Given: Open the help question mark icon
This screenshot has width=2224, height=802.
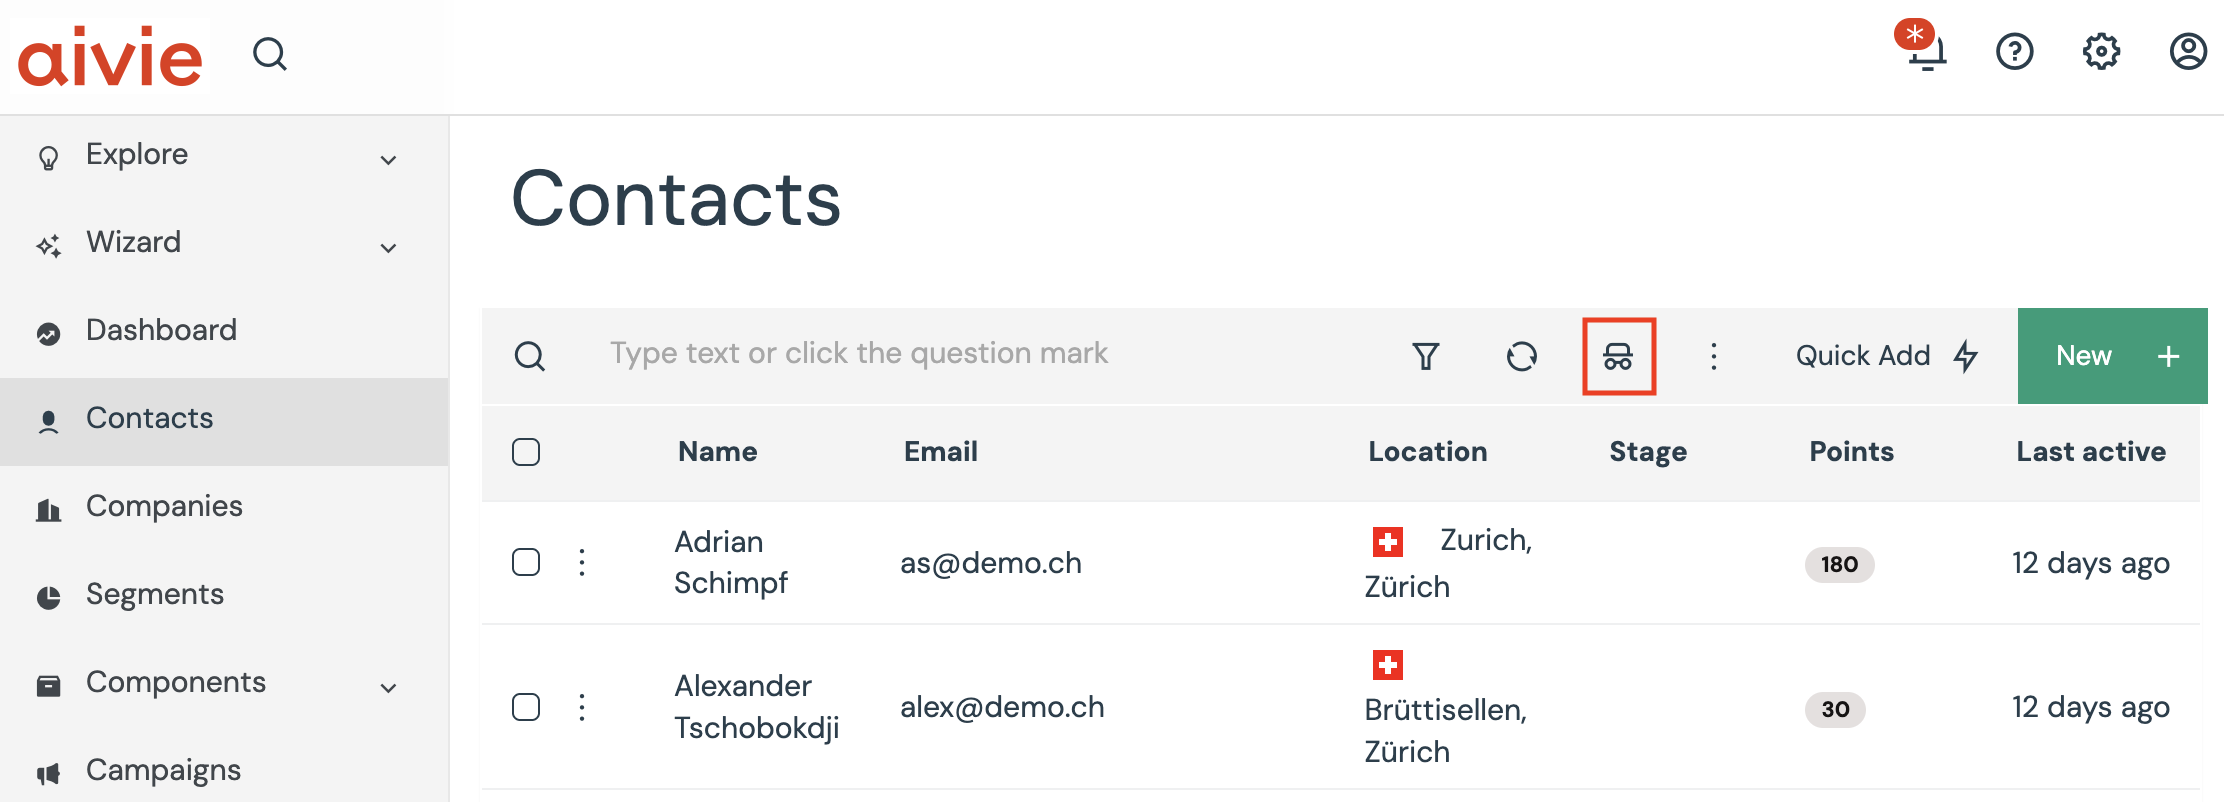Looking at the screenshot, I should (x=2014, y=51).
